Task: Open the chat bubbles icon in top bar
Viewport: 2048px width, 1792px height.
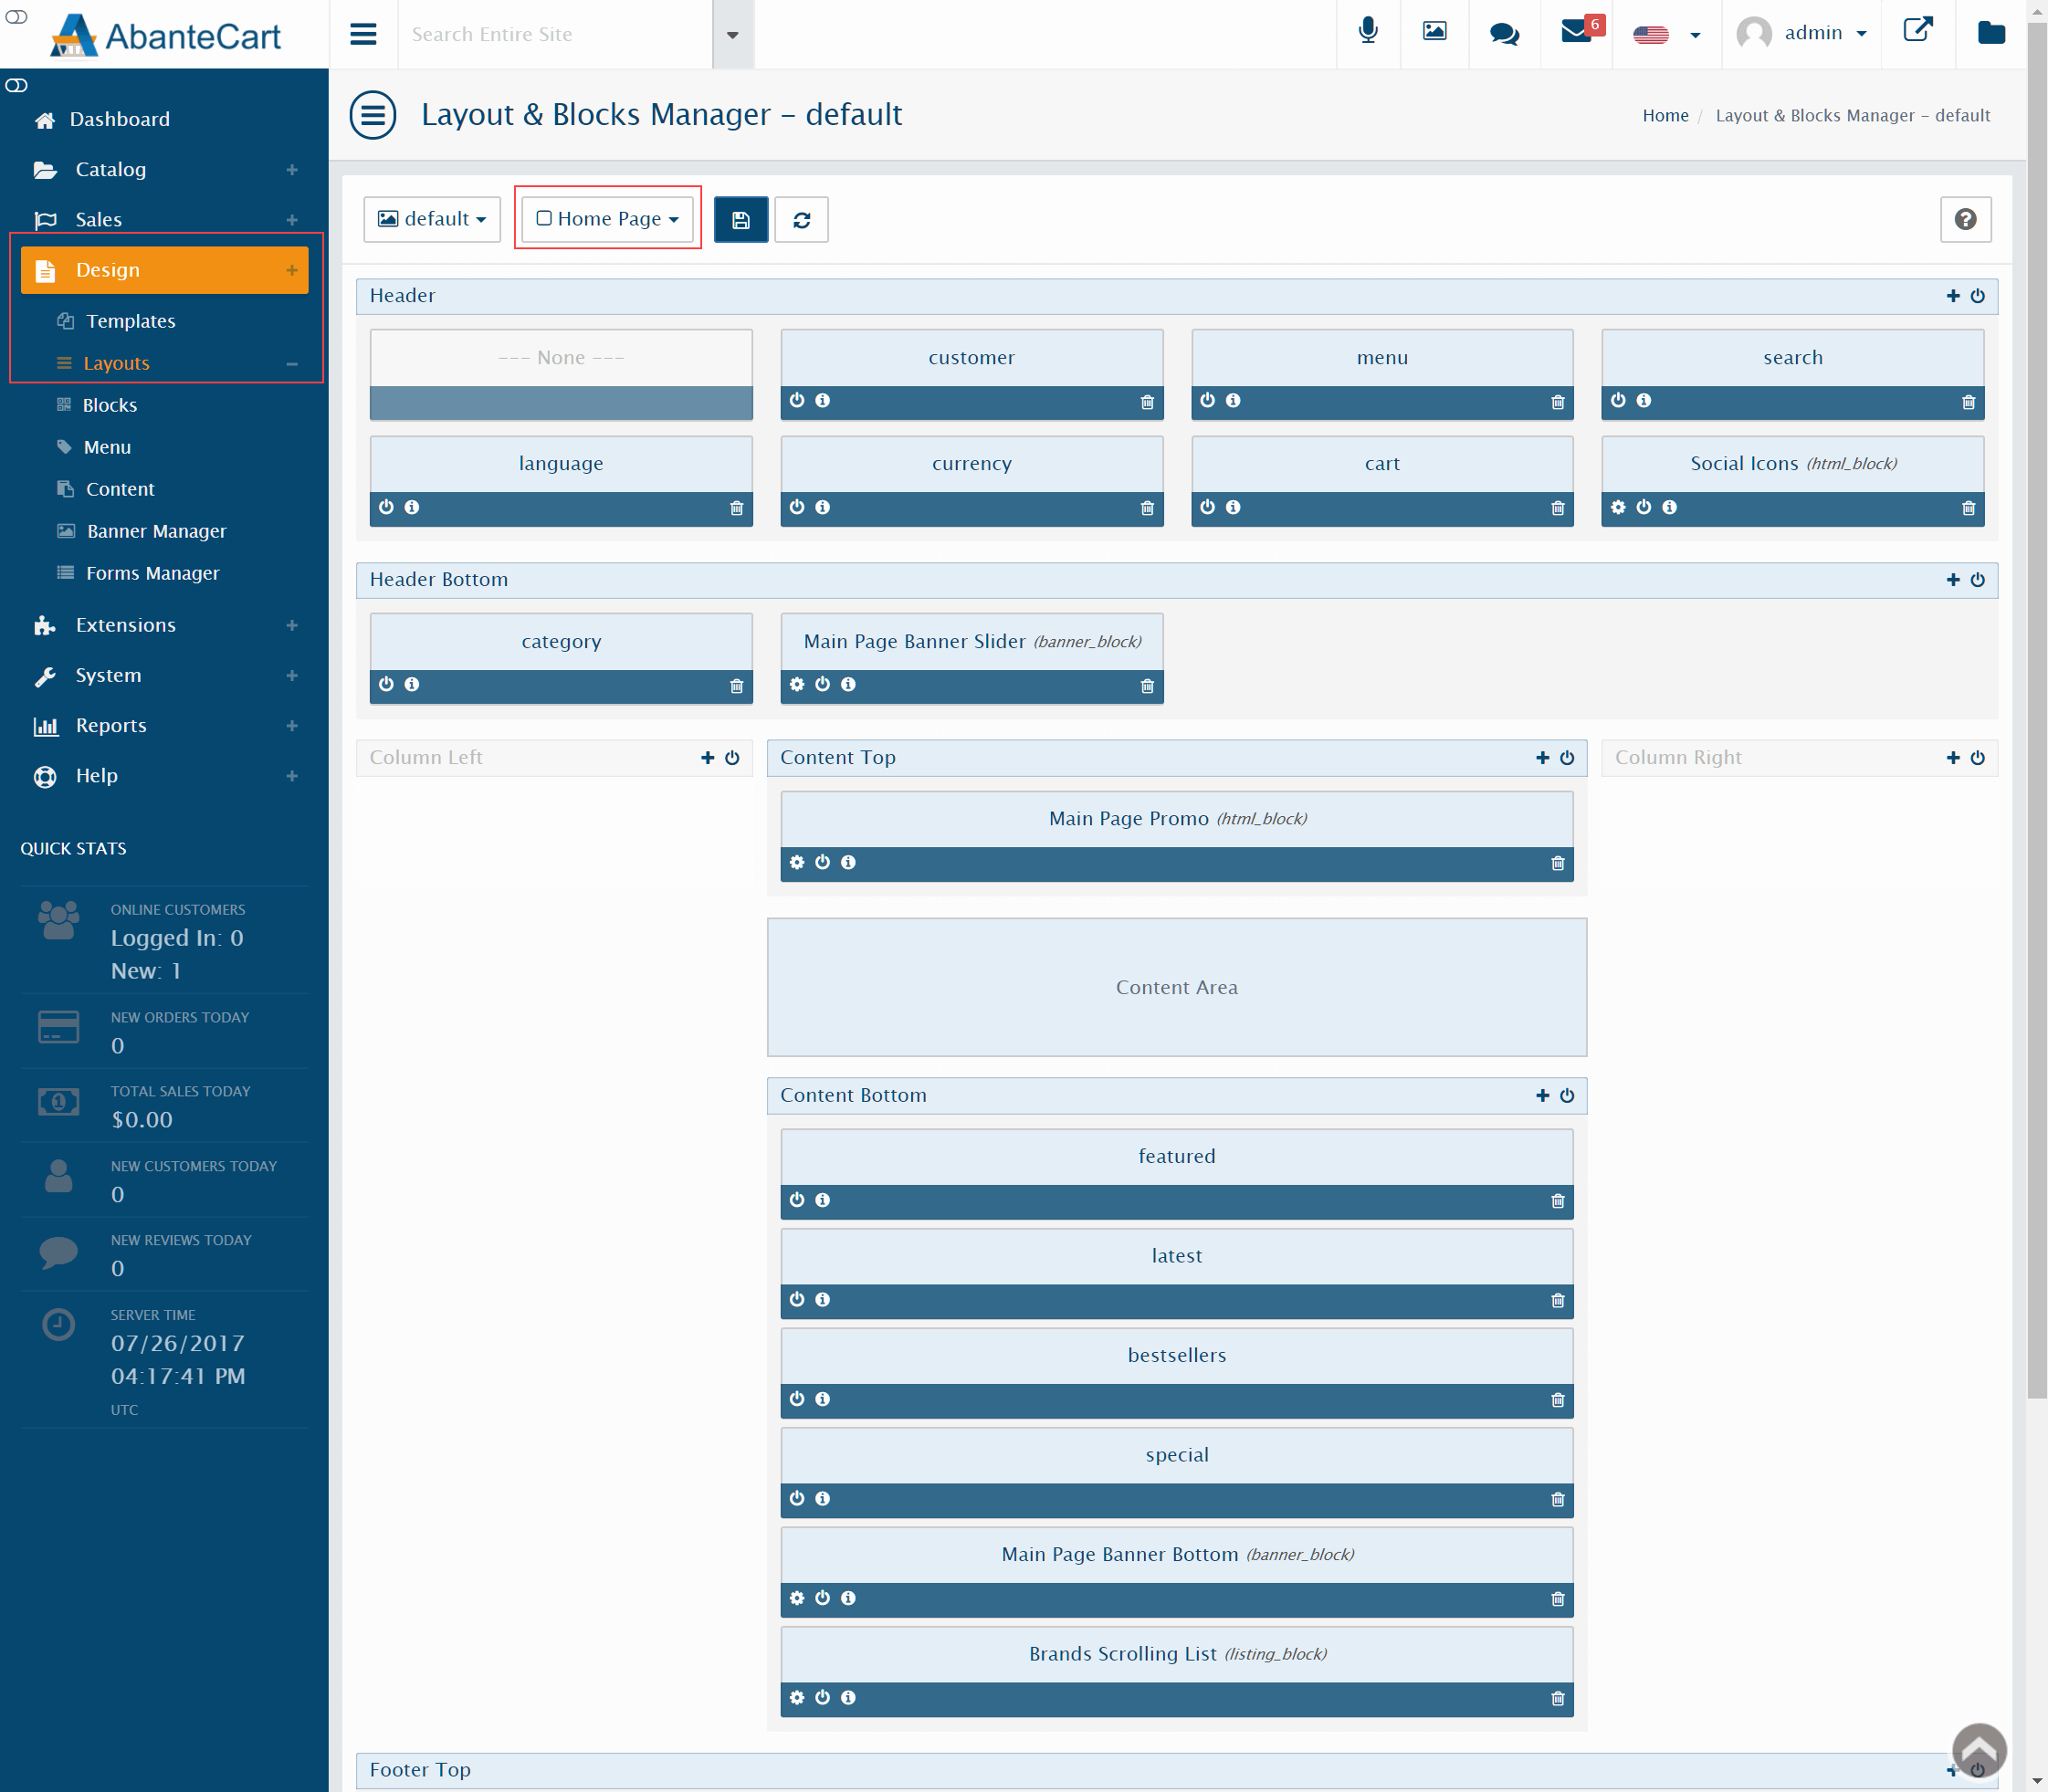Action: (x=1504, y=34)
